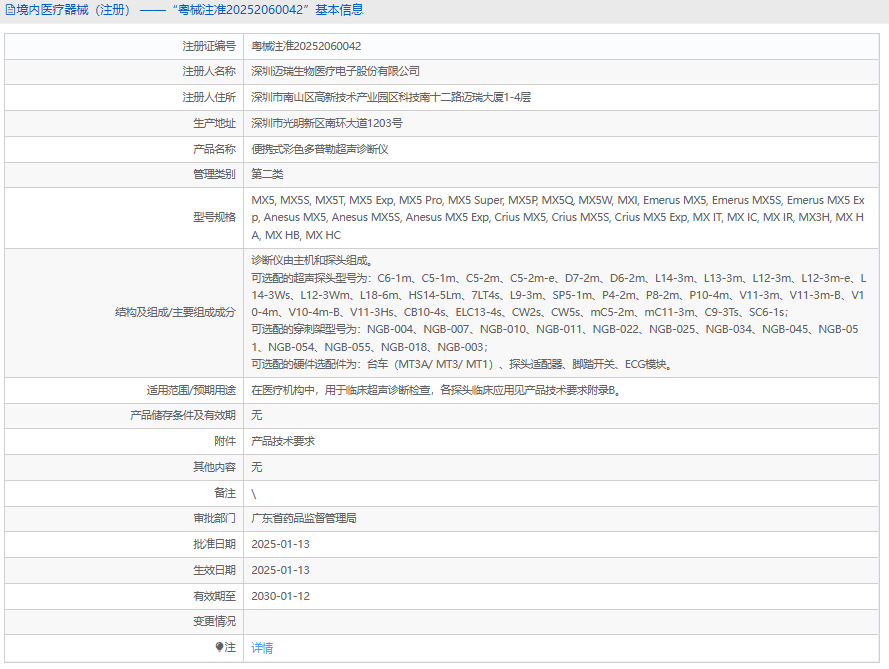The height and width of the screenshot is (669, 889).
Task: Click the 有效期至 label cell
Action: tap(124, 596)
